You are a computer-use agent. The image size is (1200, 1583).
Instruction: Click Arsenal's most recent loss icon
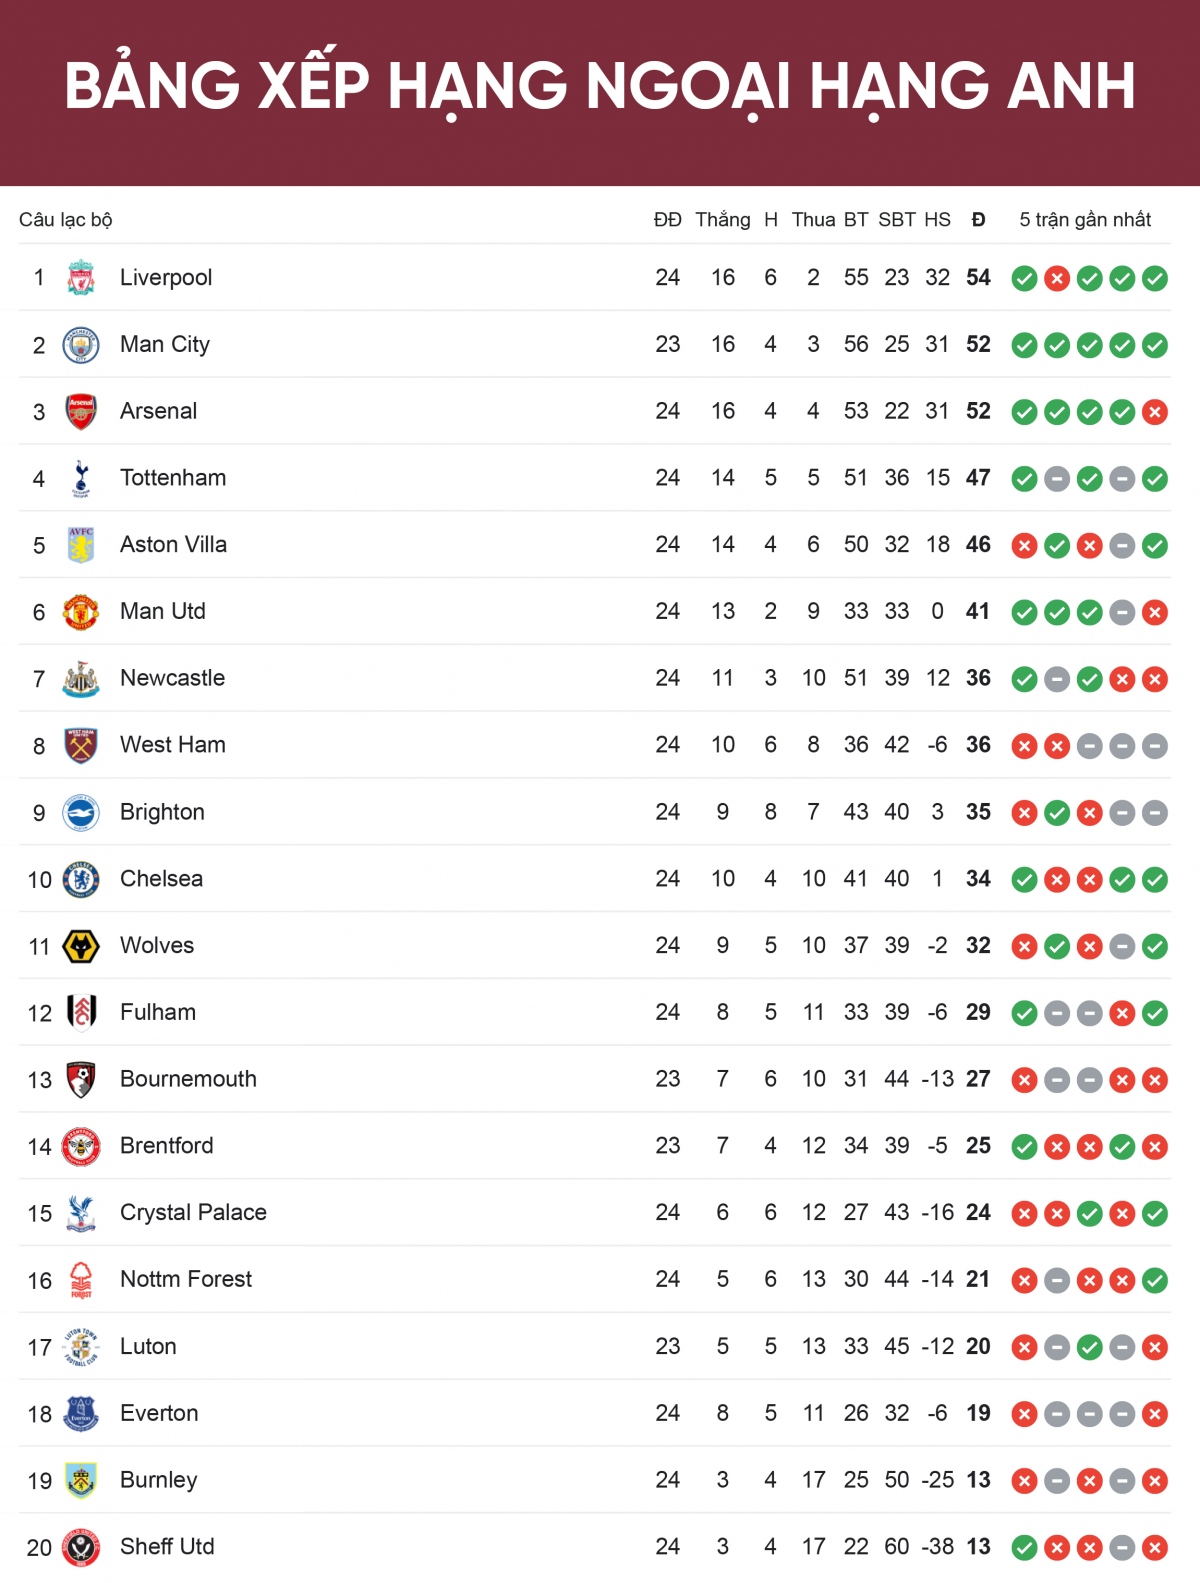click(1155, 412)
